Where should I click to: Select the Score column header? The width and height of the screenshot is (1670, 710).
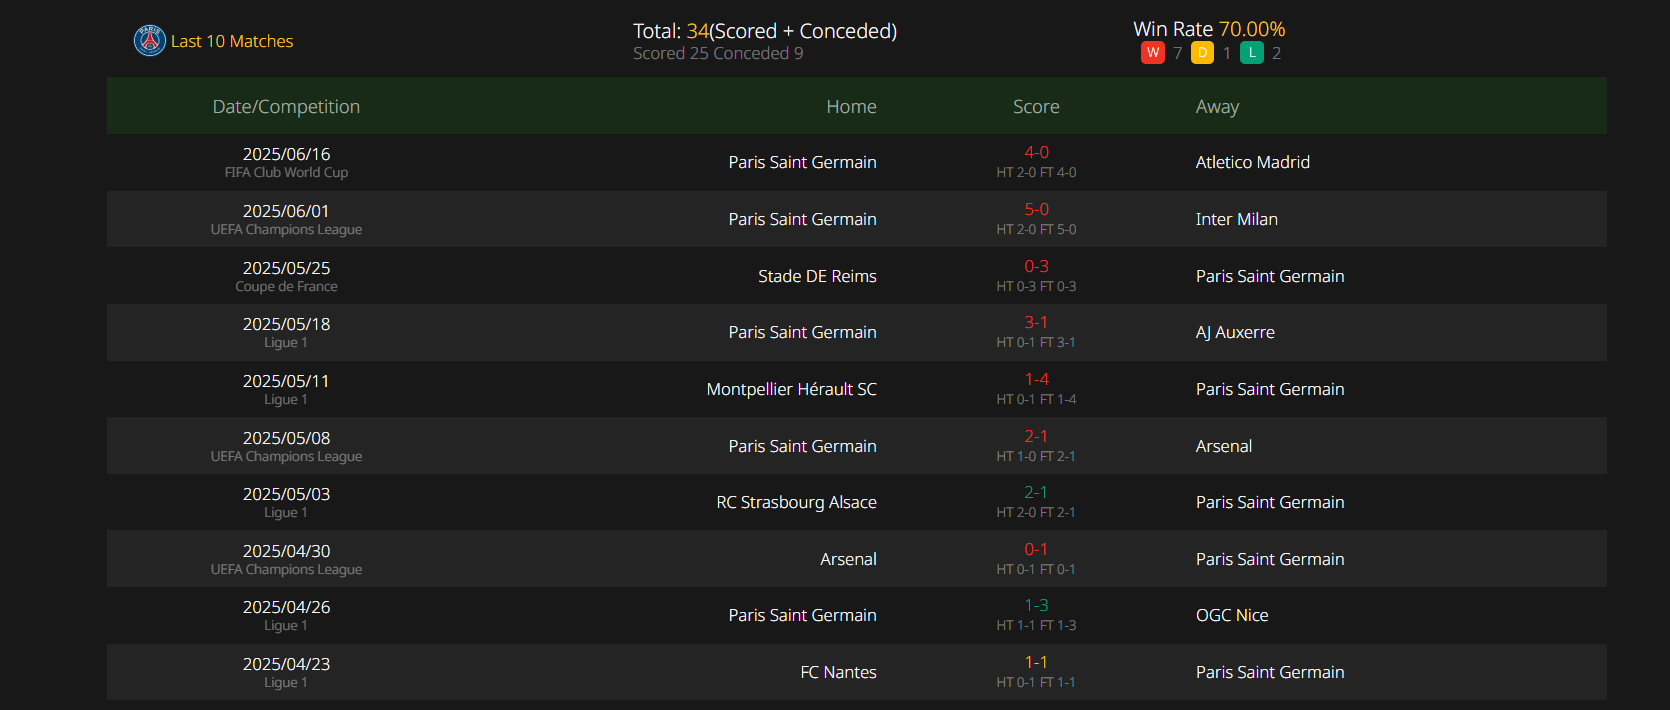pyautogui.click(x=1036, y=107)
